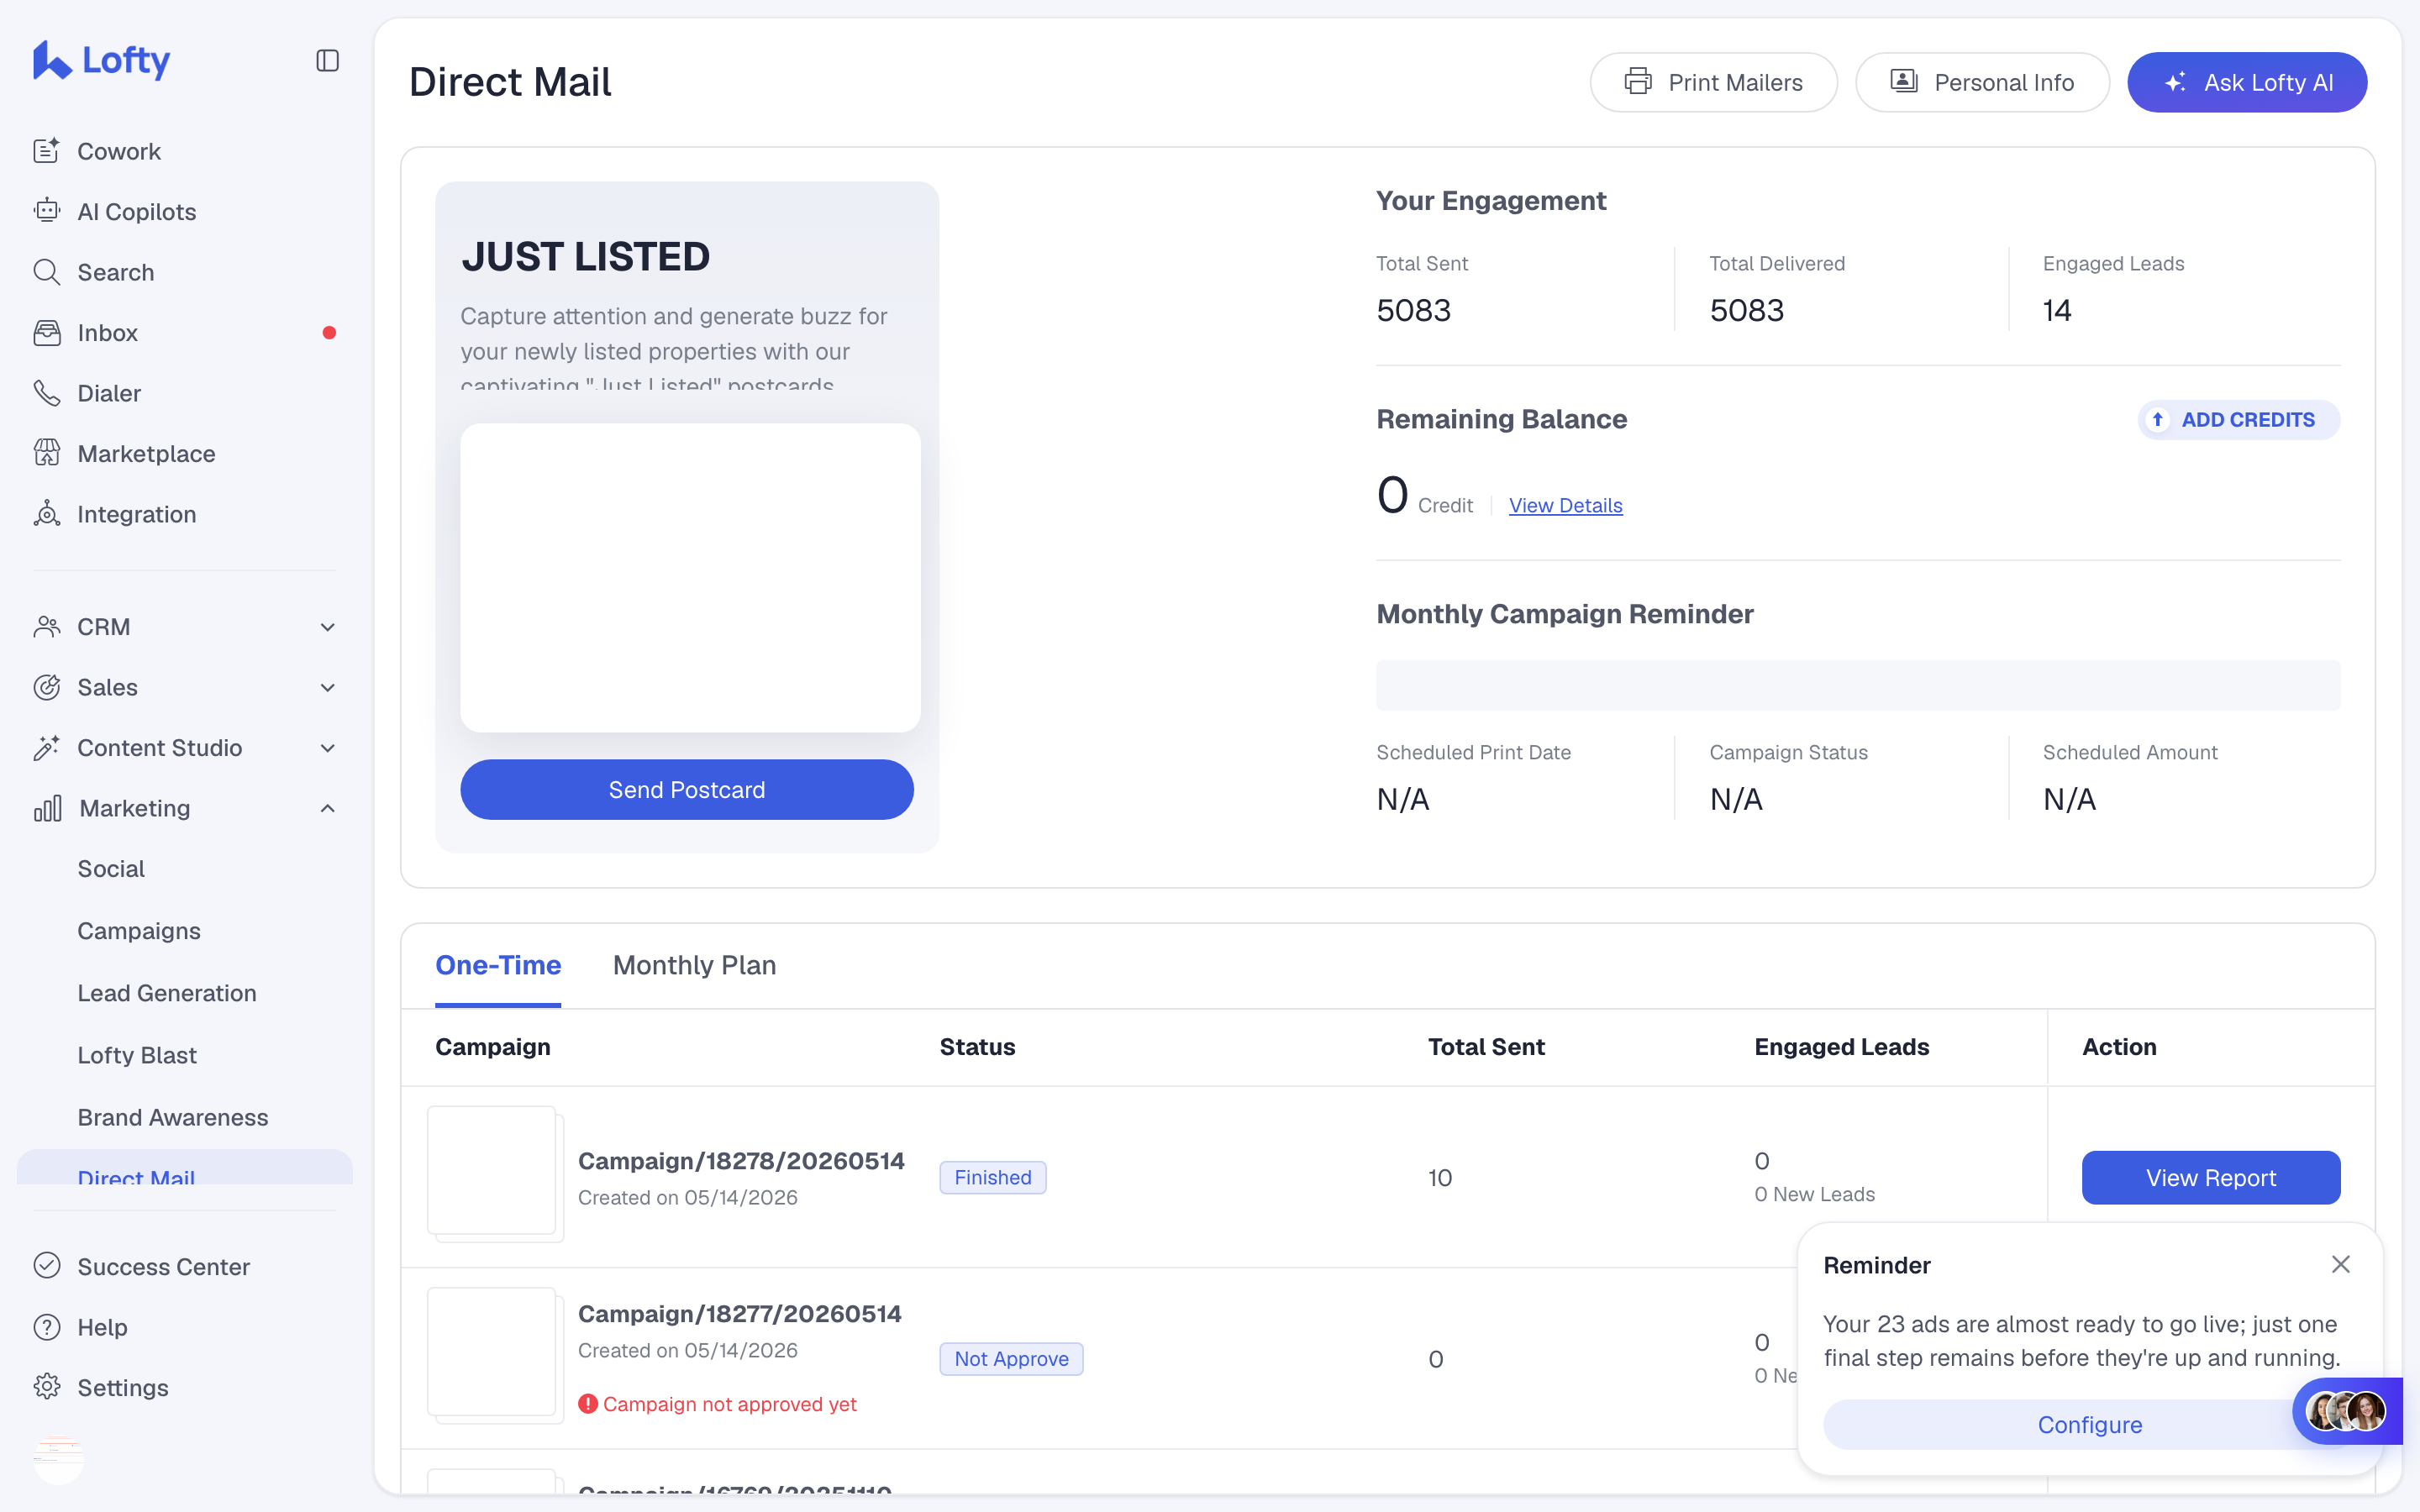
Task: Click the Total Delivered value 5083
Action: point(1746,310)
